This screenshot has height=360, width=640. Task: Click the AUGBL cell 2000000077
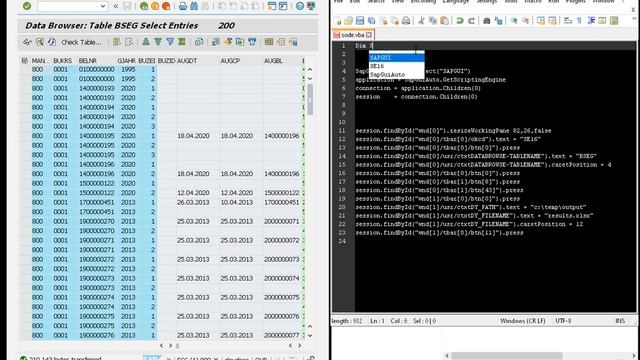(x=282, y=335)
